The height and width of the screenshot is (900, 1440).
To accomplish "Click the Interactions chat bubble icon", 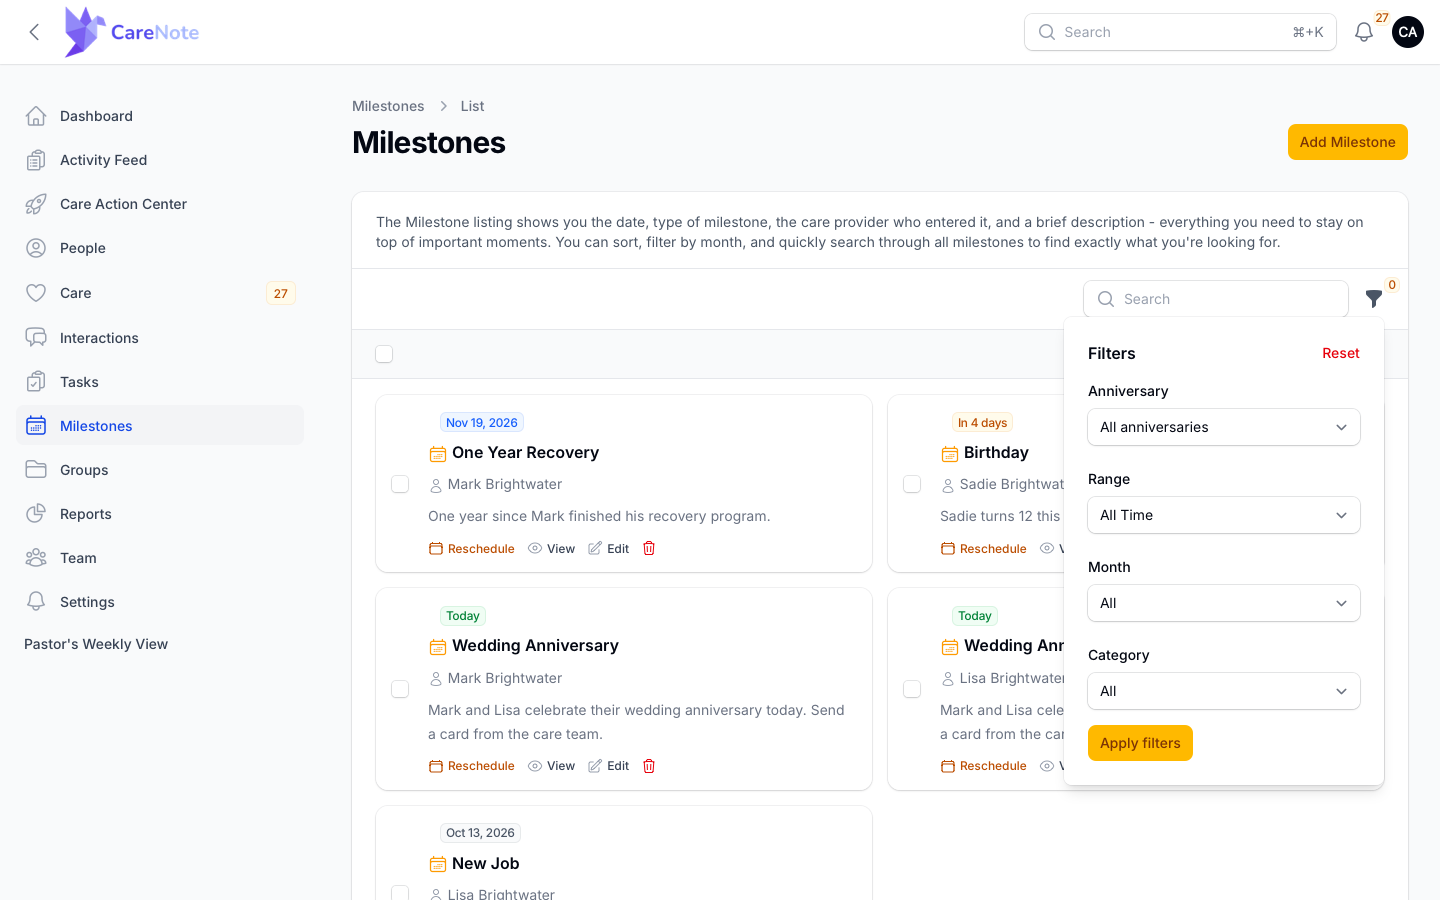I will pos(36,338).
